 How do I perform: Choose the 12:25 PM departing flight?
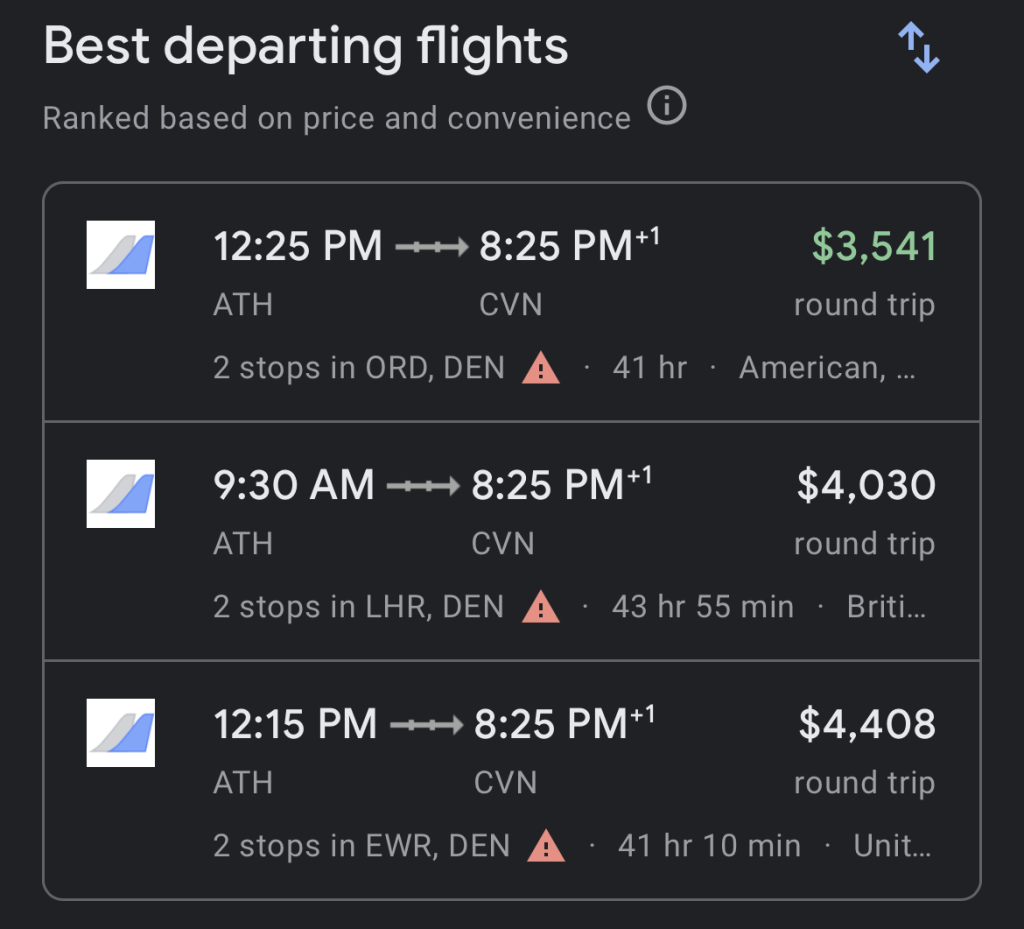(x=298, y=247)
